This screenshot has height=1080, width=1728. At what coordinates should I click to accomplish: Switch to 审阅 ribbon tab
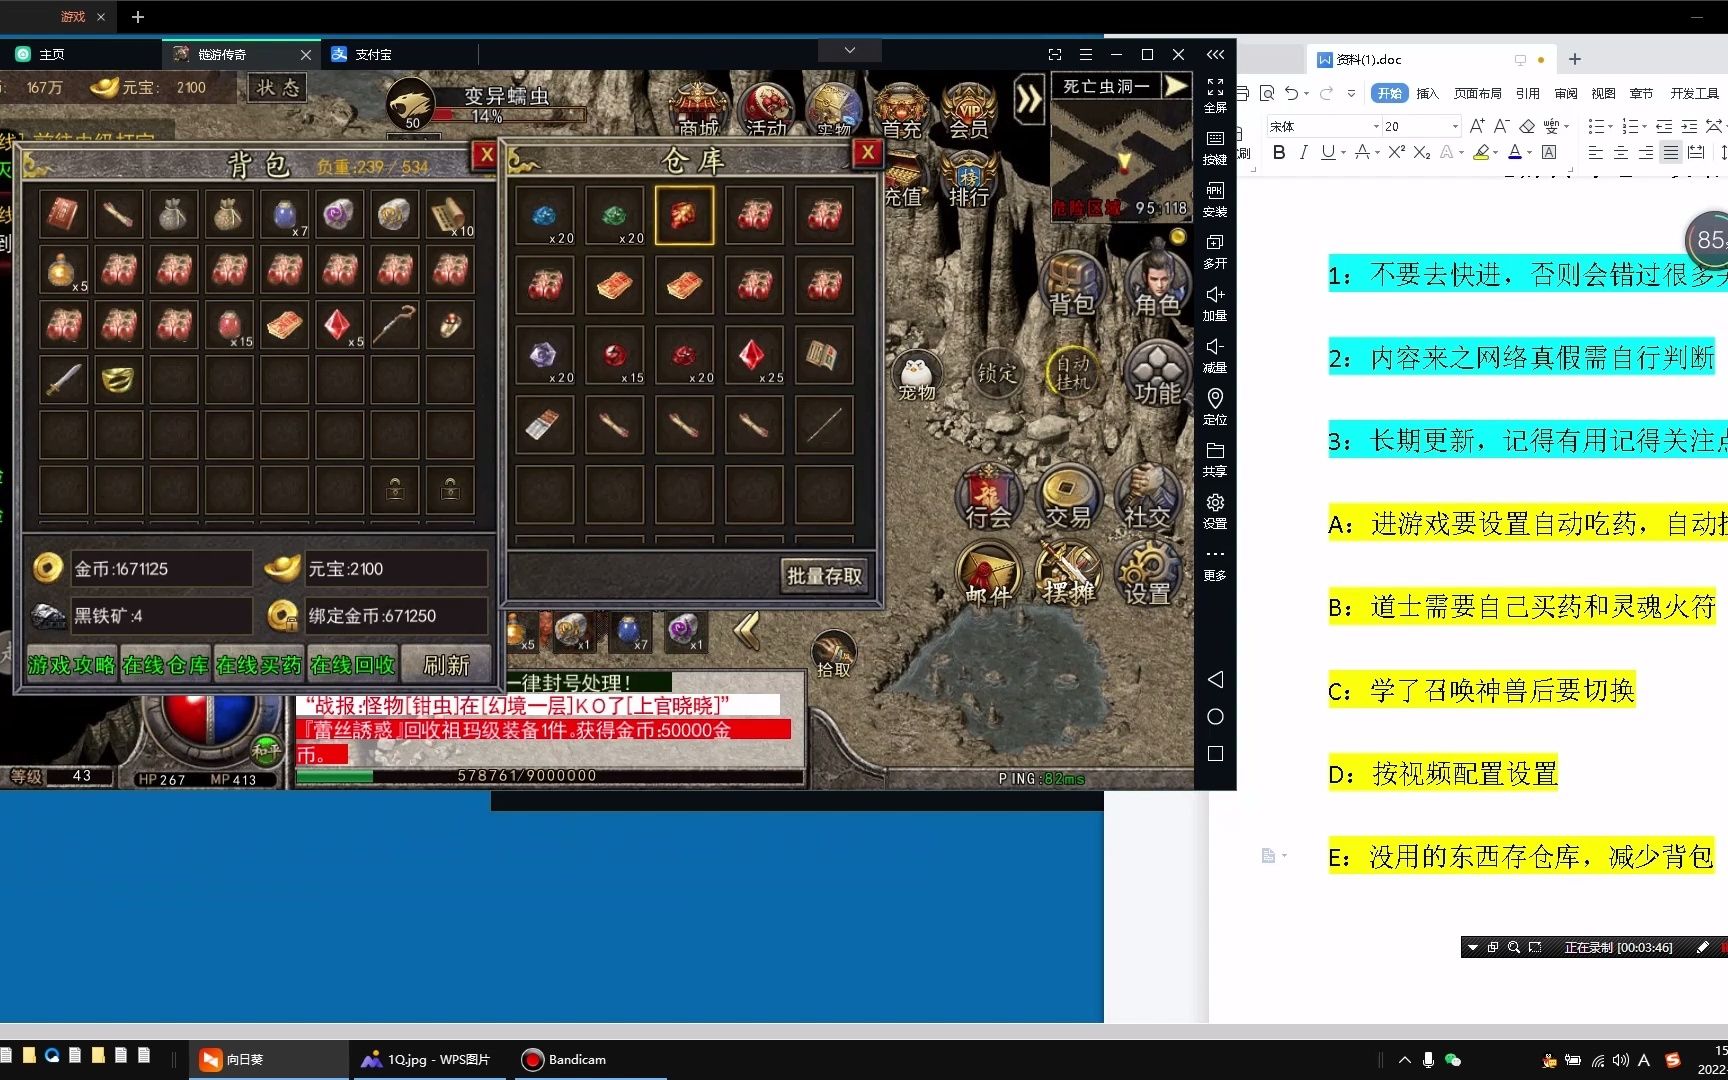(1566, 93)
